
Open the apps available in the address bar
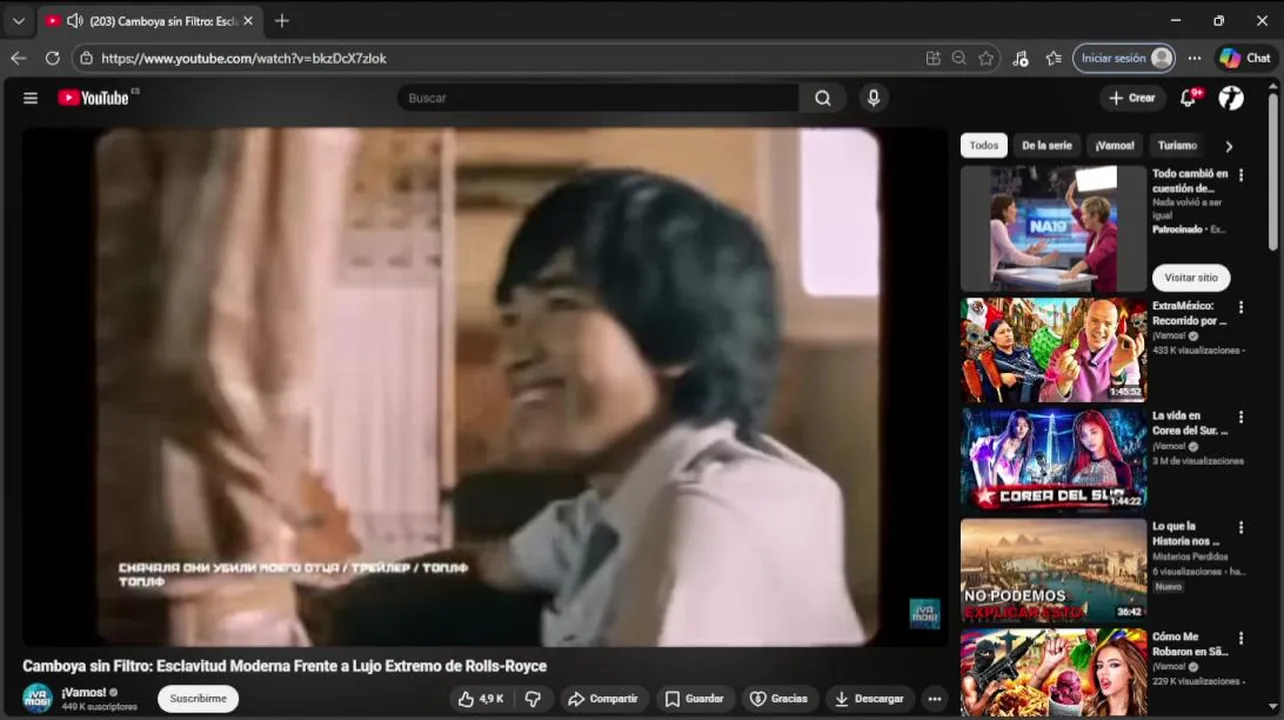[933, 58]
